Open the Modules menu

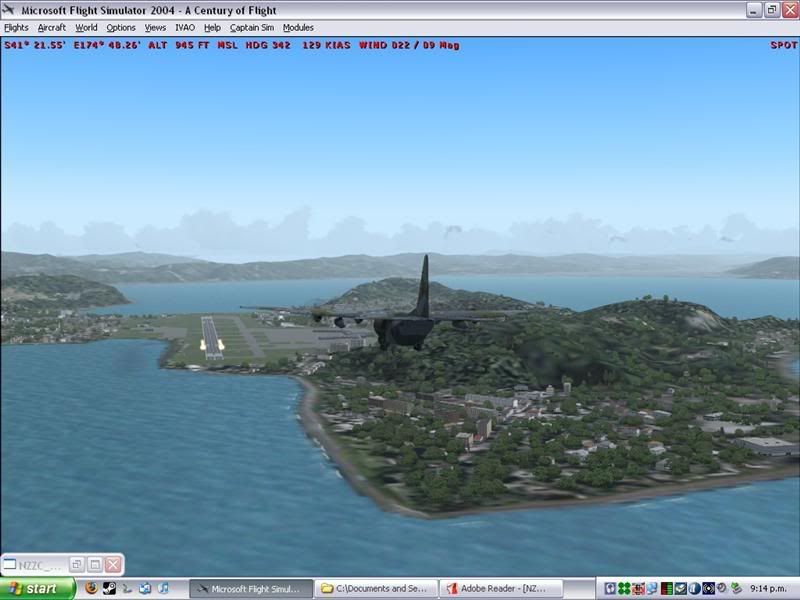coord(298,28)
